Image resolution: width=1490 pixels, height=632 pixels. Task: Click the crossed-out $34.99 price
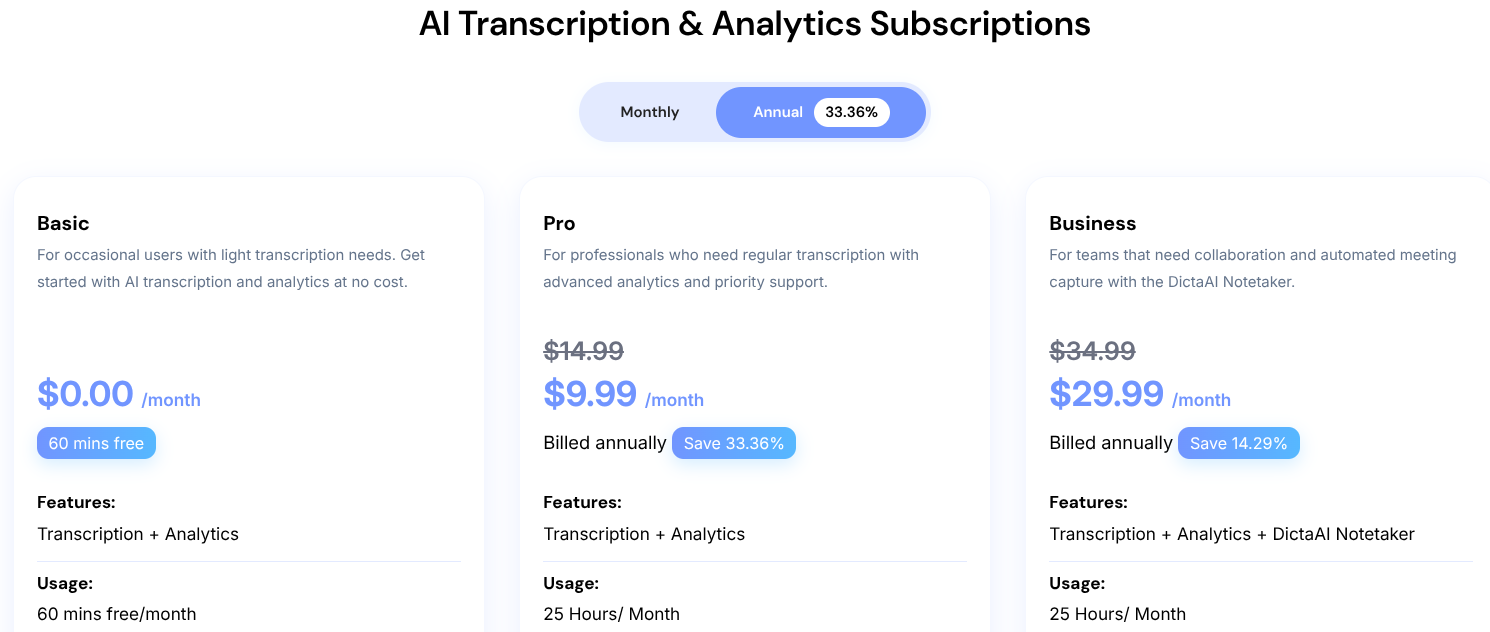[1092, 350]
